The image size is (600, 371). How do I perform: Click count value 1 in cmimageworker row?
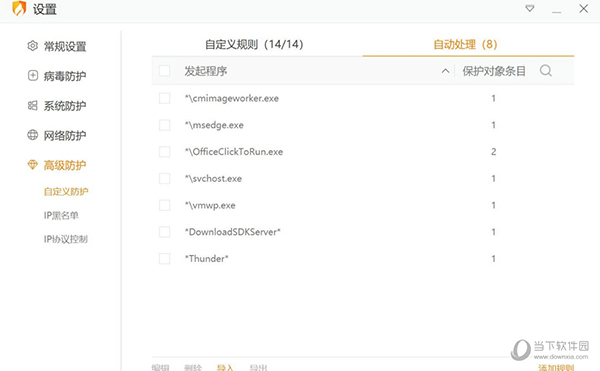coord(494,98)
